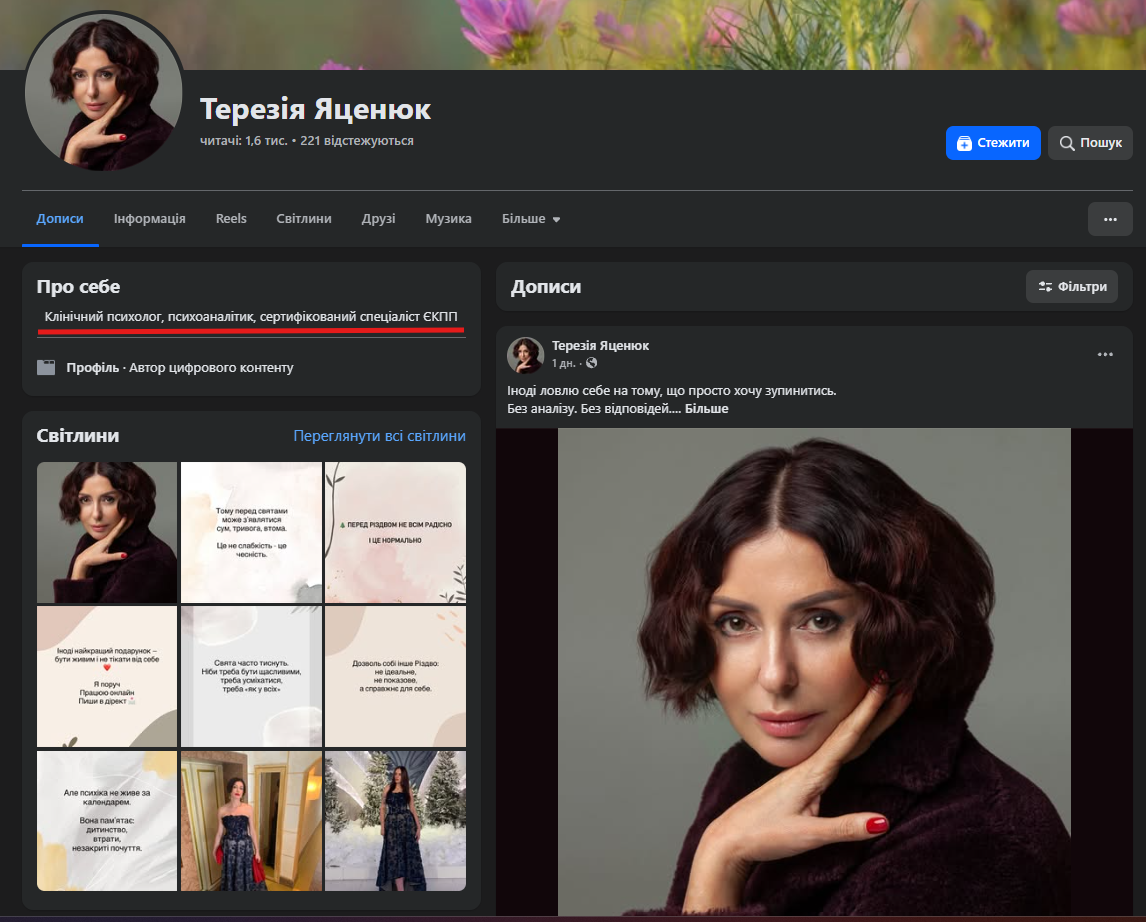Open the first portrait photo thumbnail
The image size is (1146, 922).
click(x=107, y=532)
